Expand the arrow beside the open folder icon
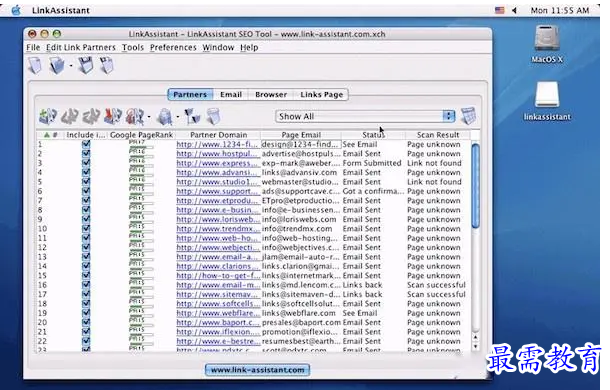The height and width of the screenshot is (390, 610). coord(71,66)
